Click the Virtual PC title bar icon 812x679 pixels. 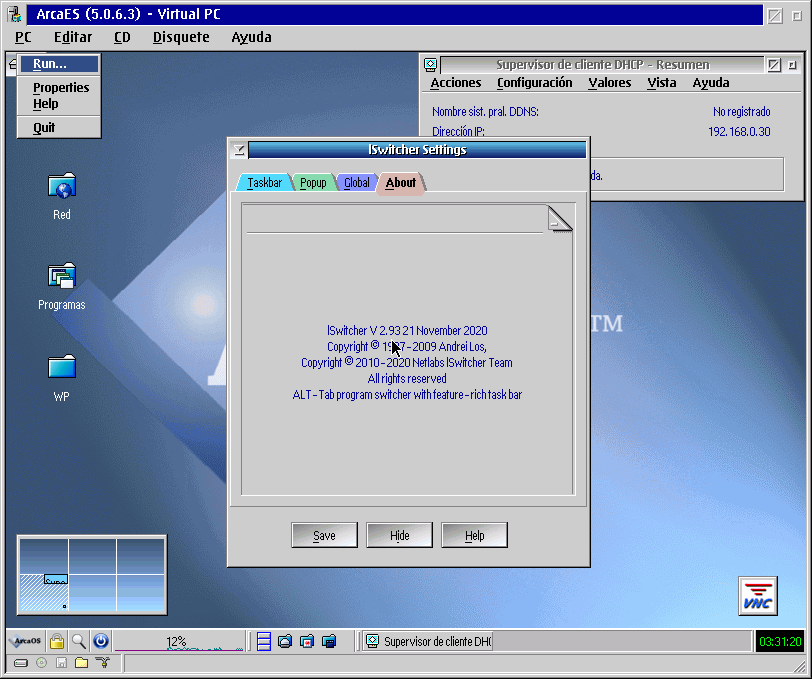pyautogui.click(x=15, y=14)
